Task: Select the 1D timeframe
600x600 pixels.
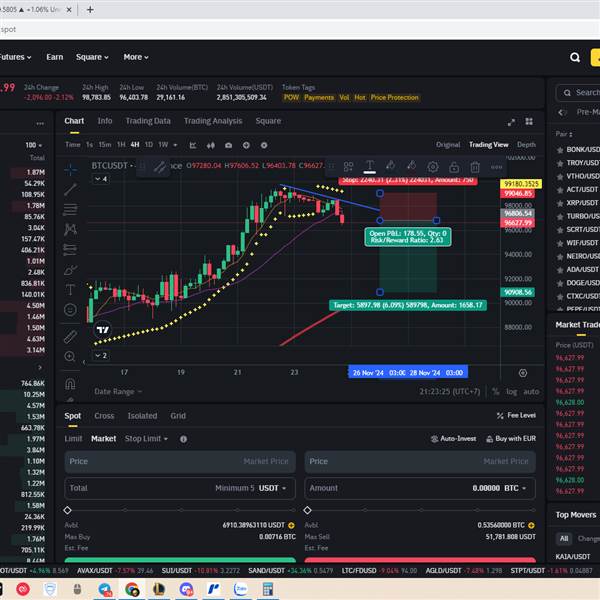Action: tap(149, 145)
